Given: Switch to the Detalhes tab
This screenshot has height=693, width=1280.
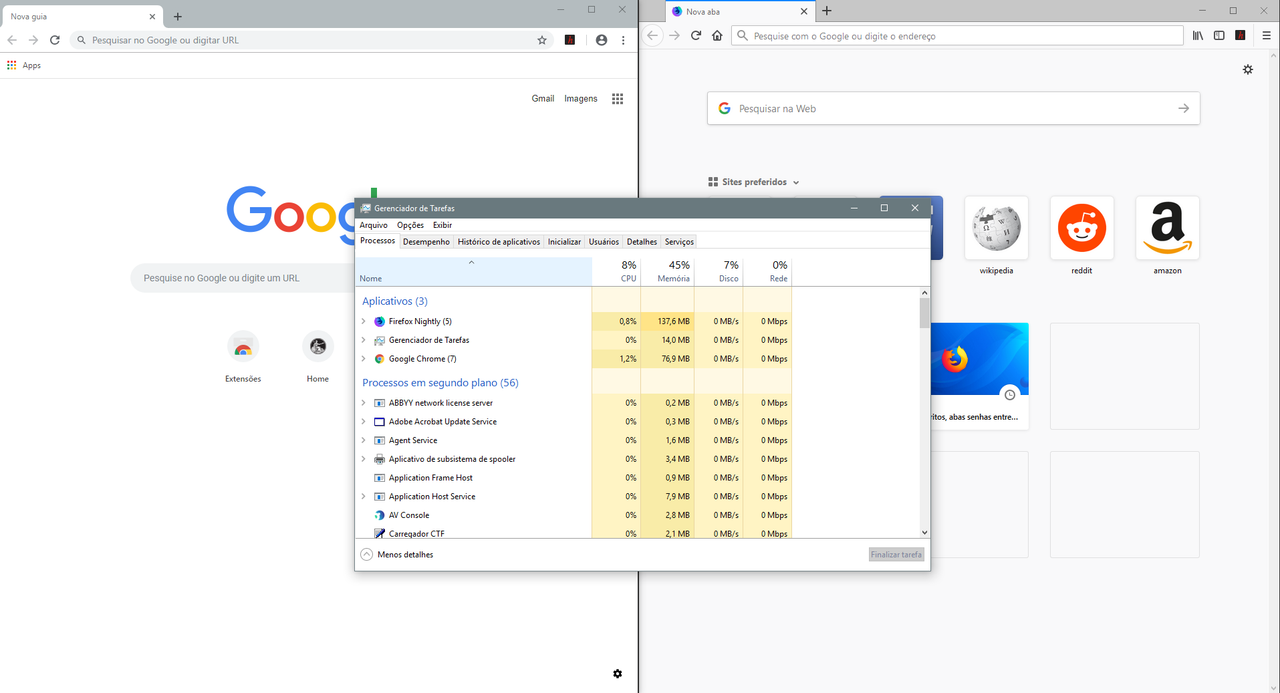Looking at the screenshot, I should point(642,242).
